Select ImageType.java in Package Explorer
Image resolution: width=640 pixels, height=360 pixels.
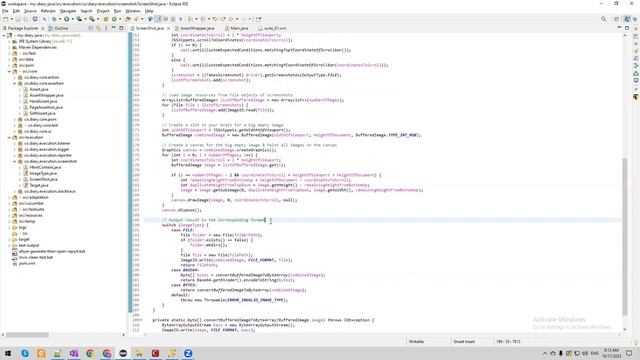click(x=43, y=173)
